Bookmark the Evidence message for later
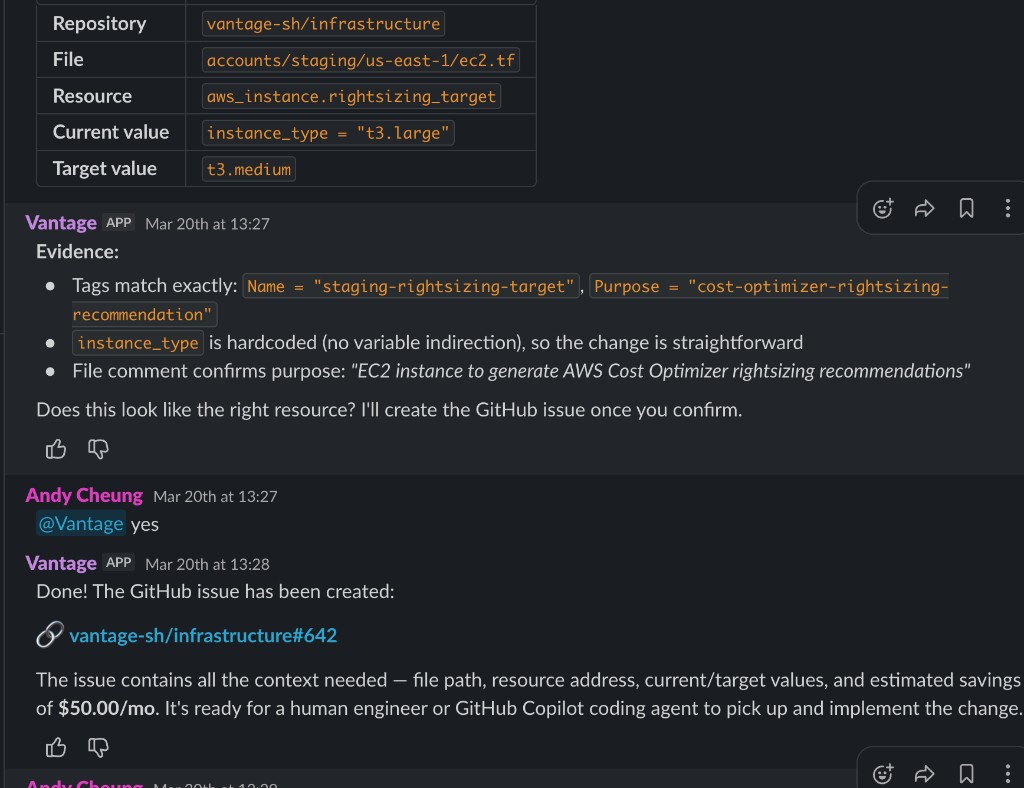This screenshot has width=1024, height=788. 966,208
